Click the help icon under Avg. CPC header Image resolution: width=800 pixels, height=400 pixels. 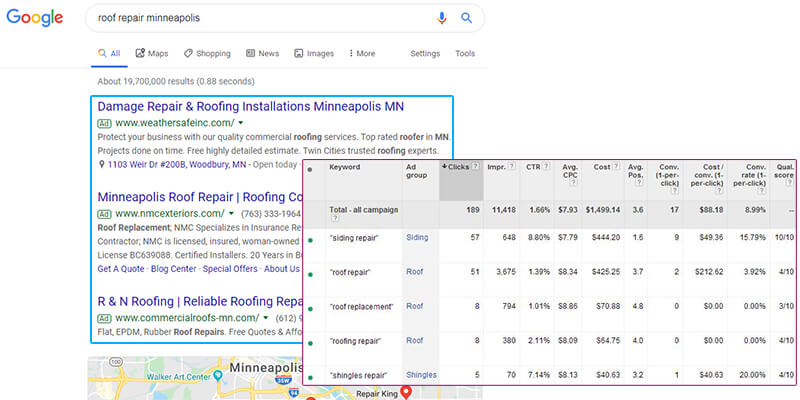573,183
